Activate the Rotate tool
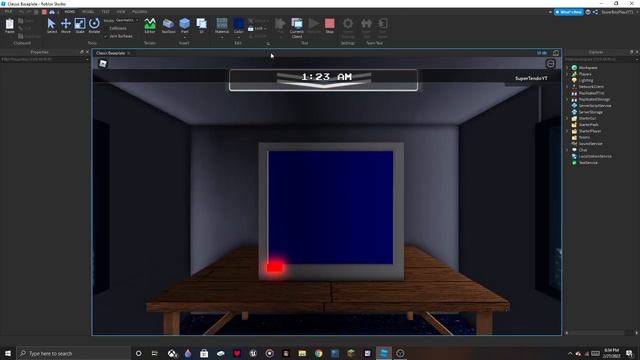 point(94,25)
